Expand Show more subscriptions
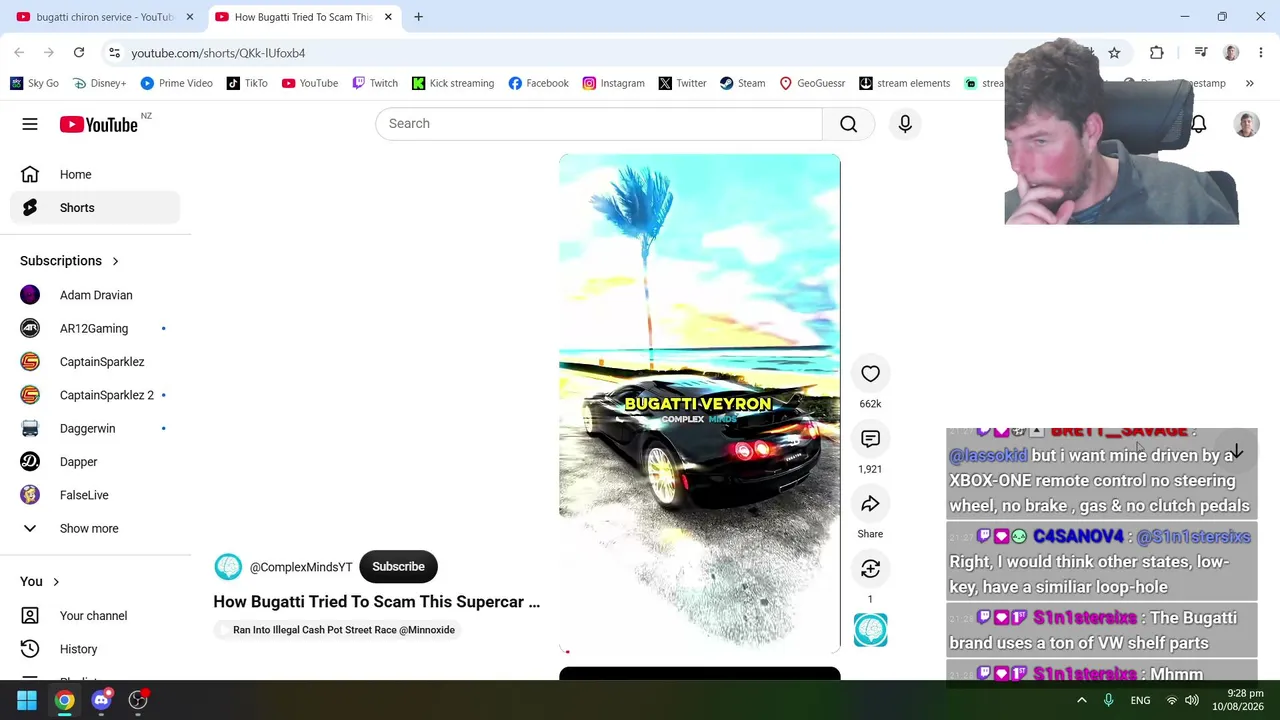The width and height of the screenshot is (1280, 720). [89, 528]
